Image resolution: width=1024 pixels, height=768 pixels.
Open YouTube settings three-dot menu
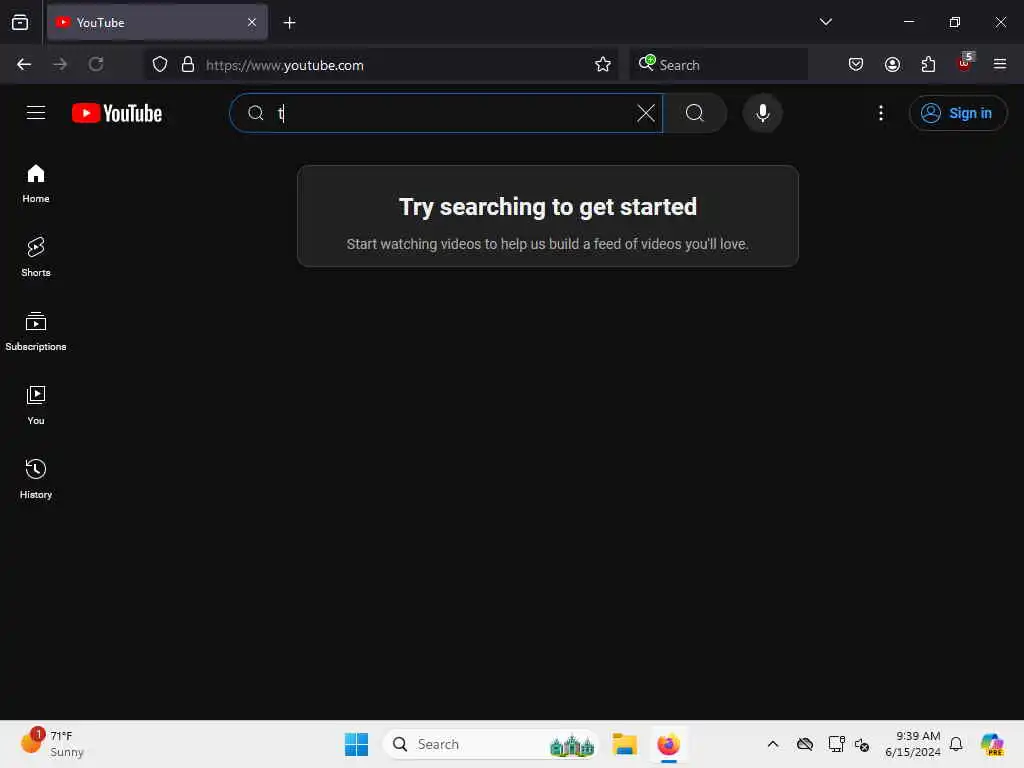880,113
